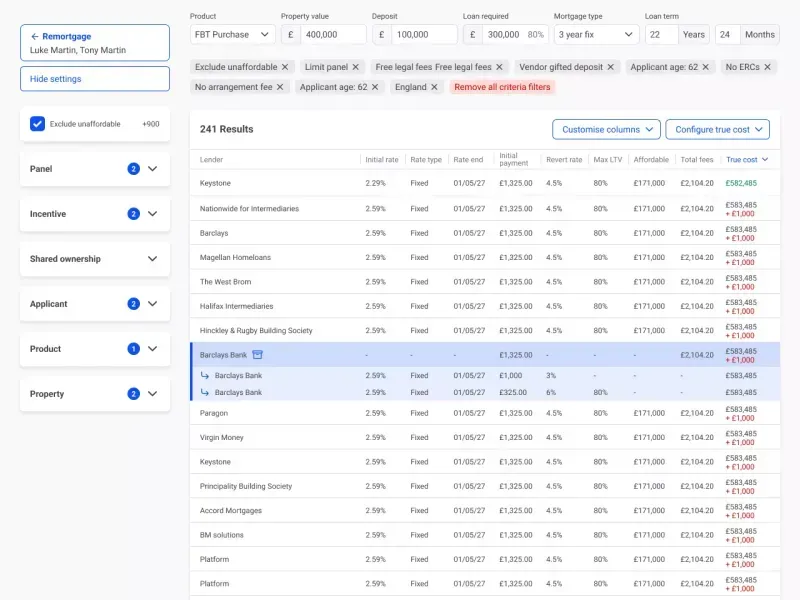
Task: Expand the Panel filter section
Action: pyautogui.click(x=152, y=169)
